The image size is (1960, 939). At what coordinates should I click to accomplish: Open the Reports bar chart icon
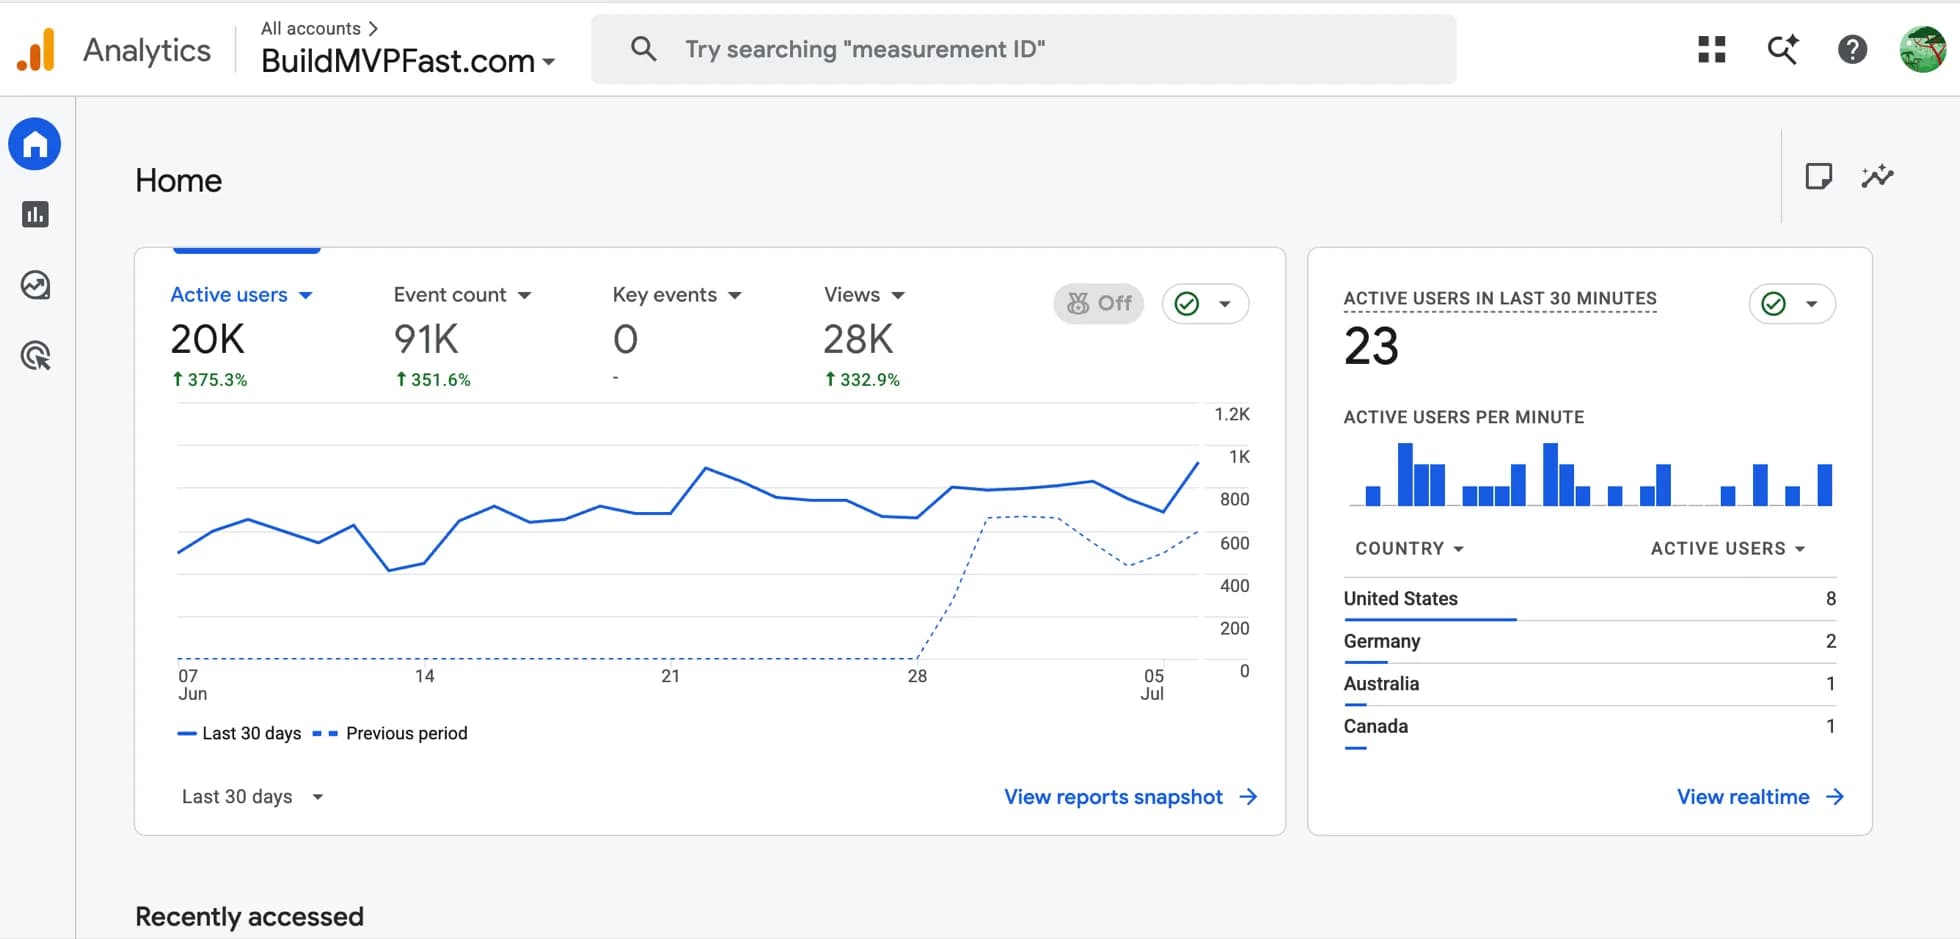tap(35, 214)
